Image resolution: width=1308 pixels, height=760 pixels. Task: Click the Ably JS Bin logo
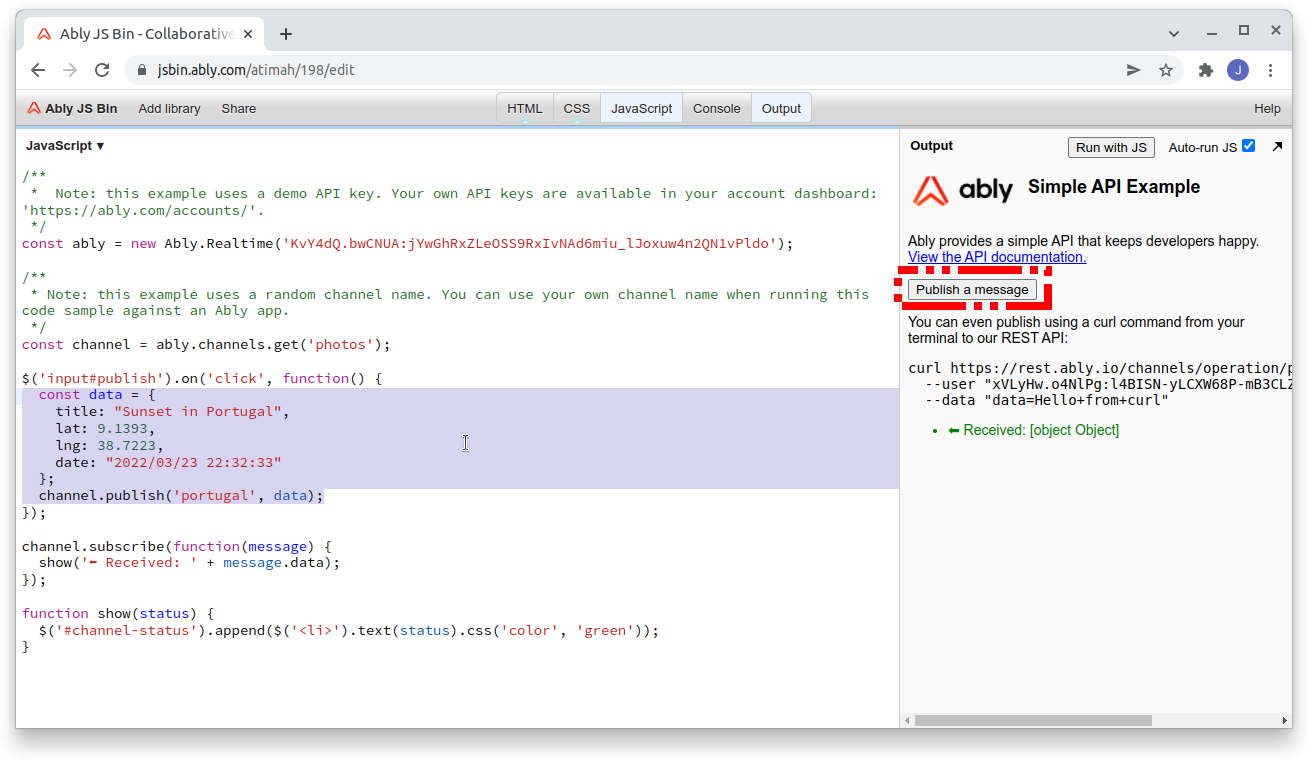pos(72,109)
